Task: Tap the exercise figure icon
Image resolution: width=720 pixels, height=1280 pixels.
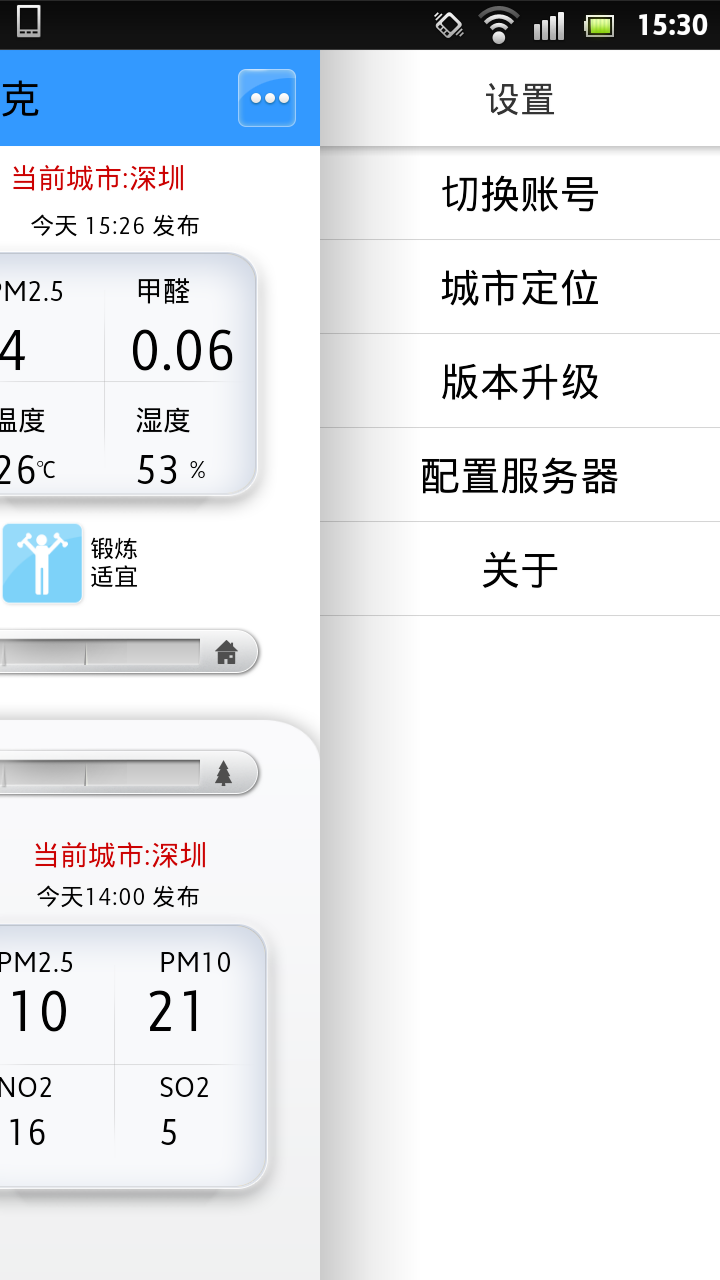Action: (x=42, y=563)
